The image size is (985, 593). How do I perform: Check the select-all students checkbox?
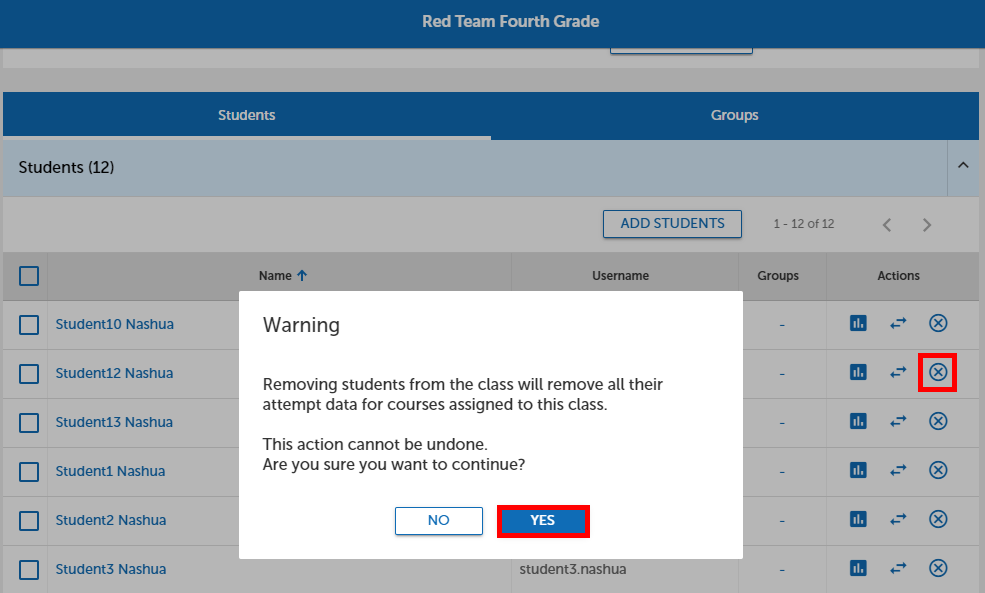tap(28, 275)
